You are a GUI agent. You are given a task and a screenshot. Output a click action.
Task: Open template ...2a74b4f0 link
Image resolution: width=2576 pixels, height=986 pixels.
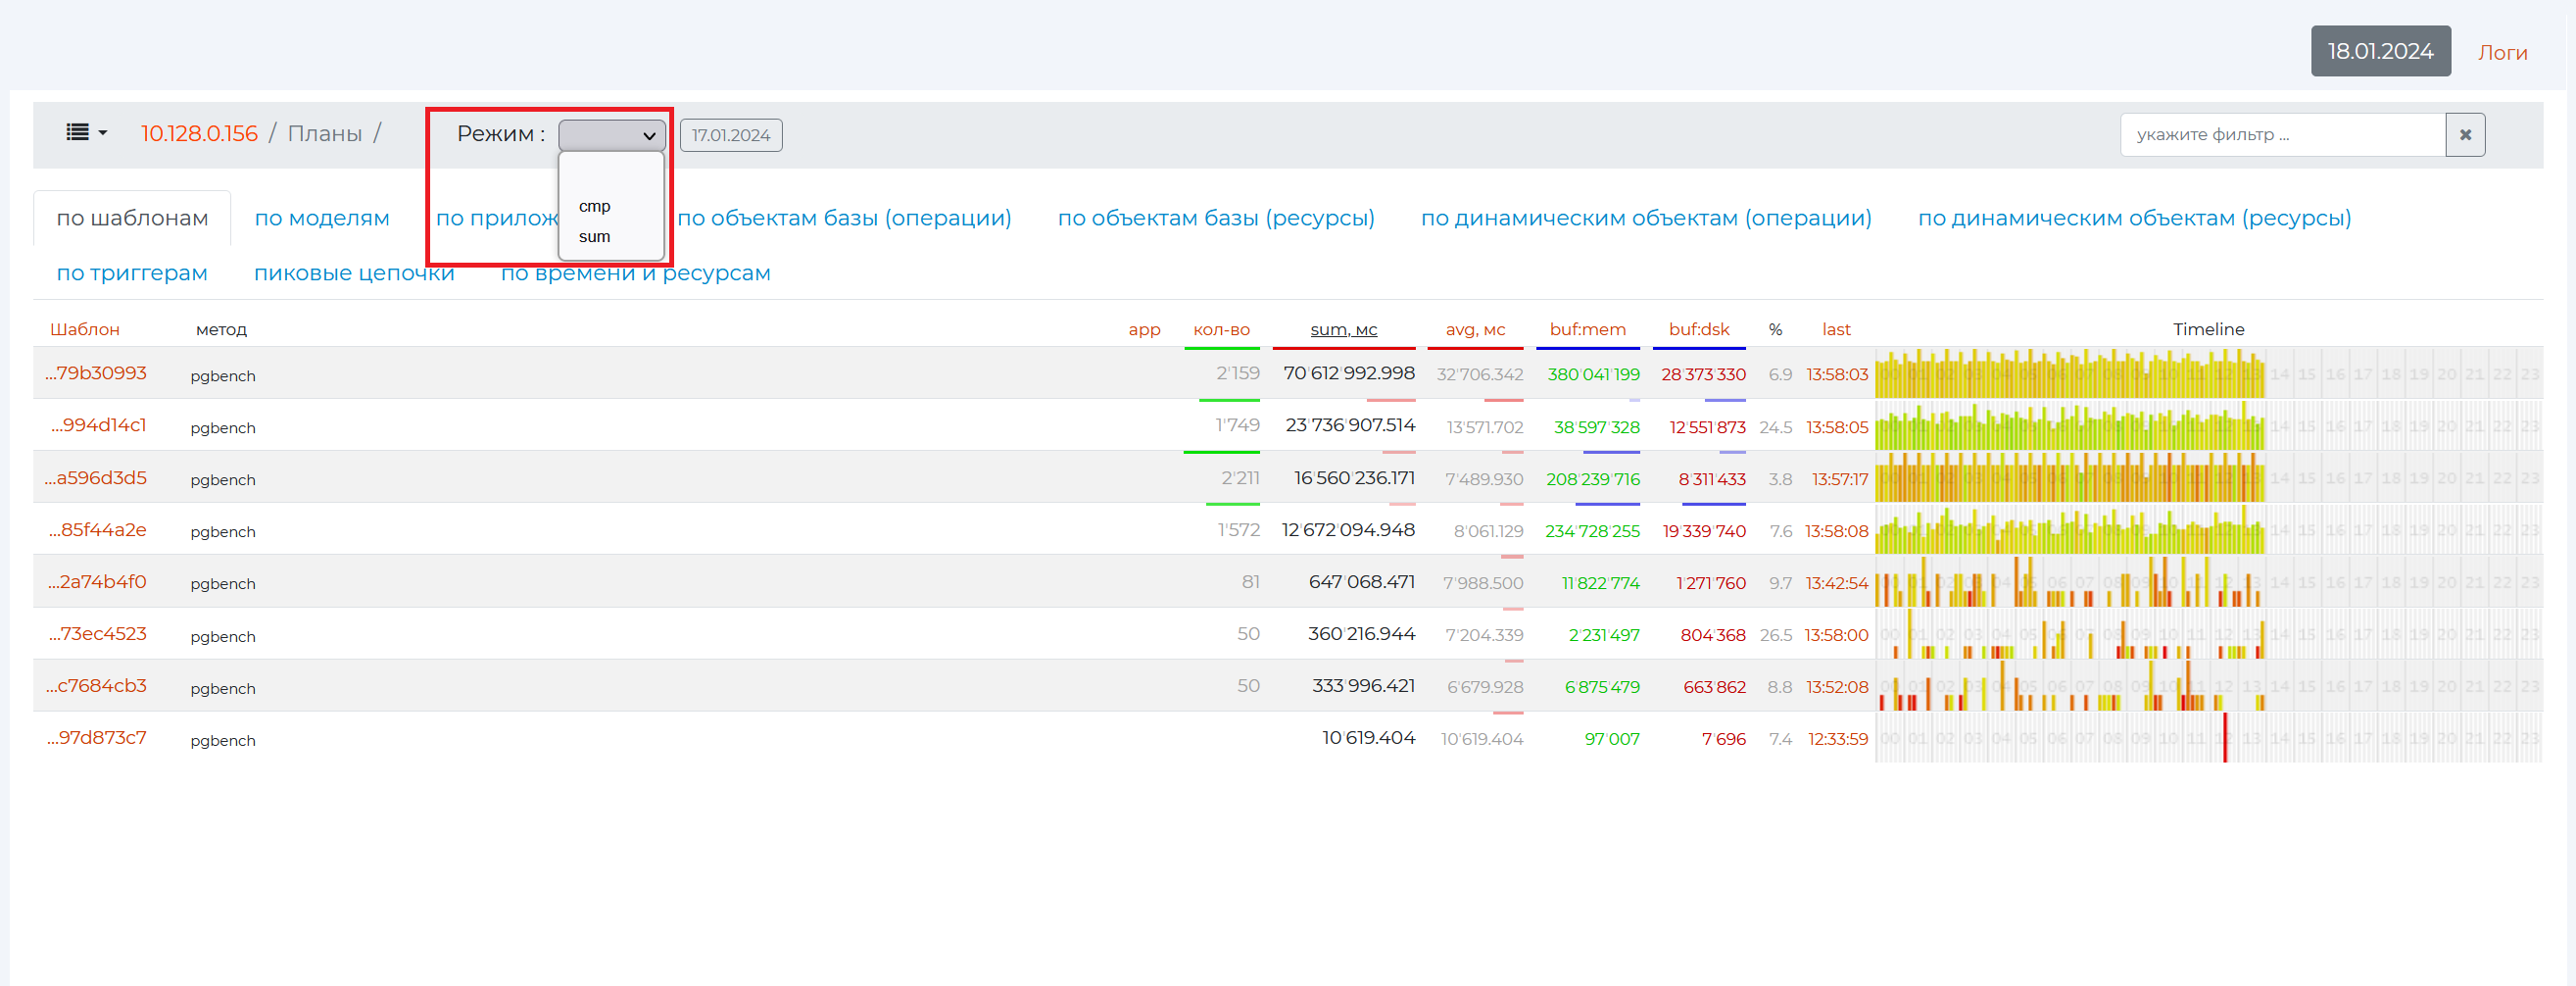pyautogui.click(x=97, y=582)
